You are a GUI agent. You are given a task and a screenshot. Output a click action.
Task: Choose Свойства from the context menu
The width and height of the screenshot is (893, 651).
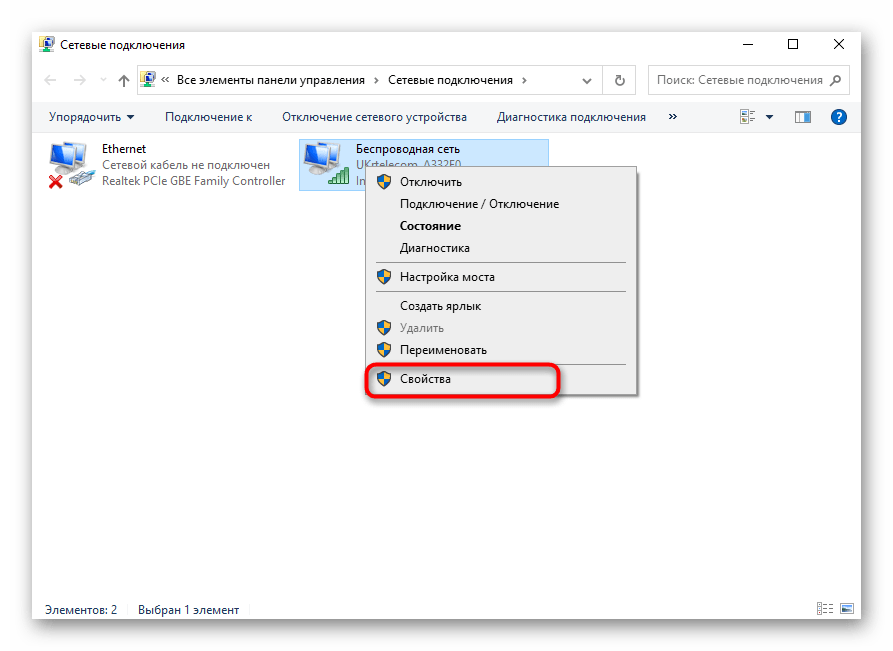(x=425, y=379)
